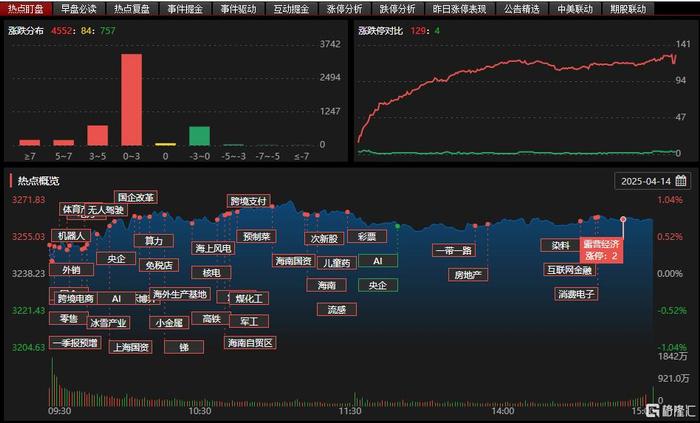700x423 pixels.
Task: Select the 消费电子 hotspot tag
Action: tap(576, 294)
